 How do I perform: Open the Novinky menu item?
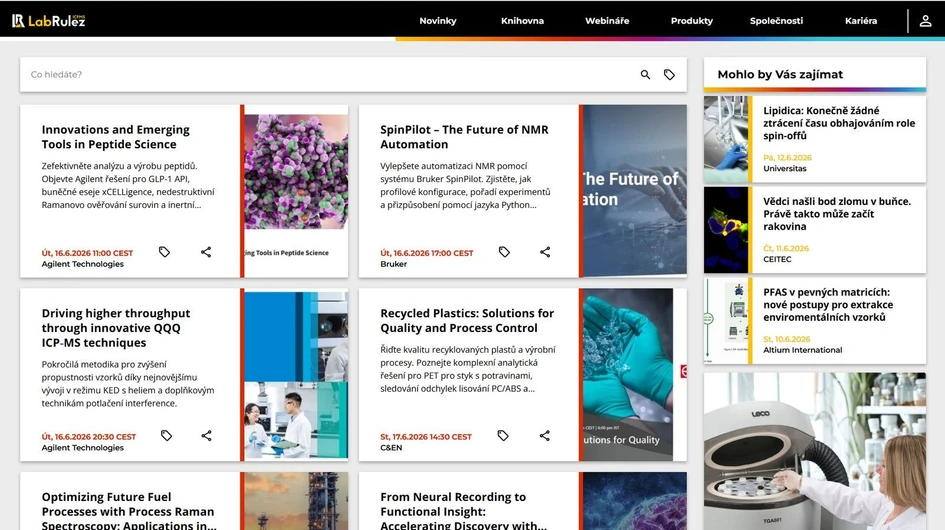438,21
